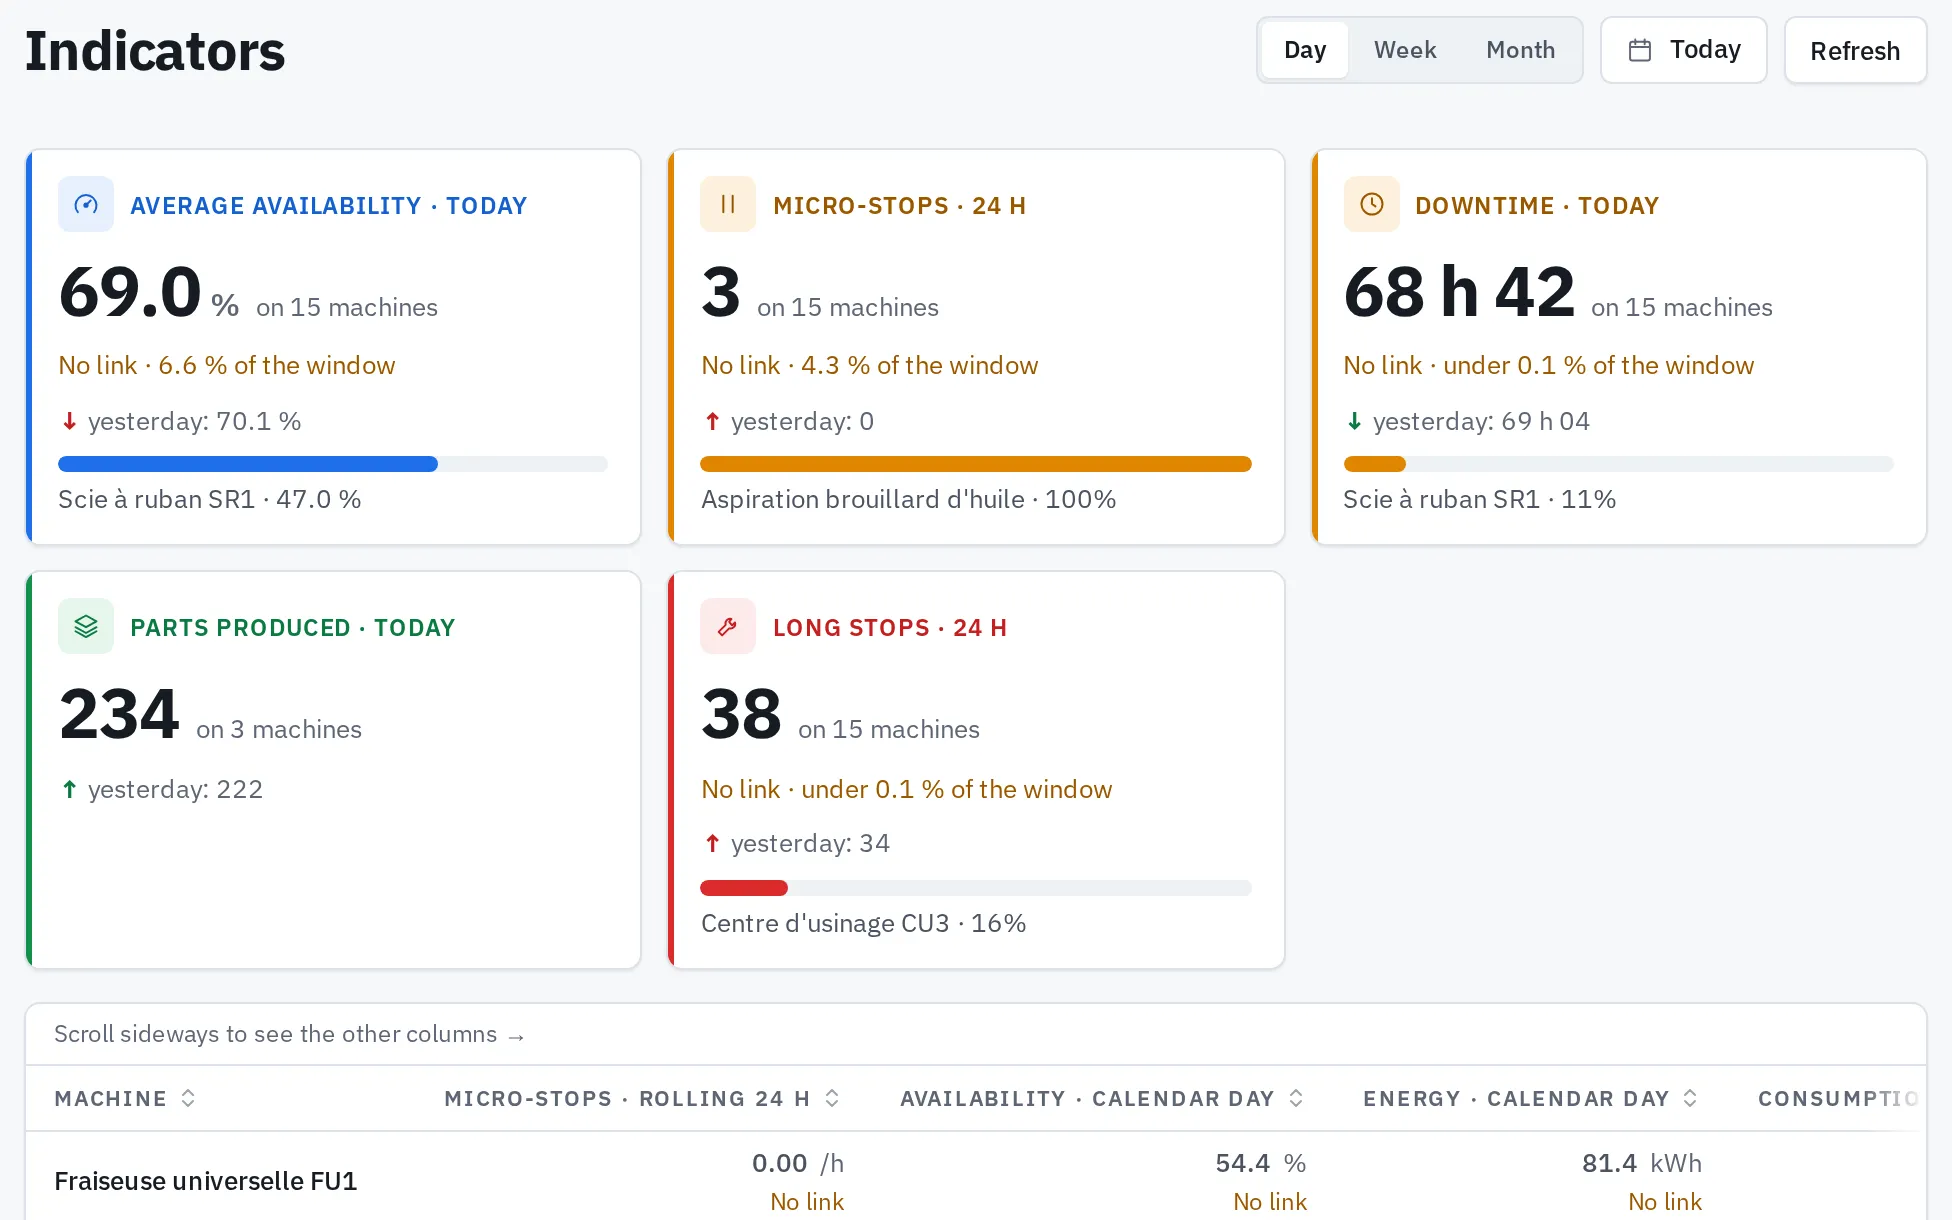Click the LONG STOPS · 24 H title
Viewport: 1952px width, 1220px height.
point(890,627)
